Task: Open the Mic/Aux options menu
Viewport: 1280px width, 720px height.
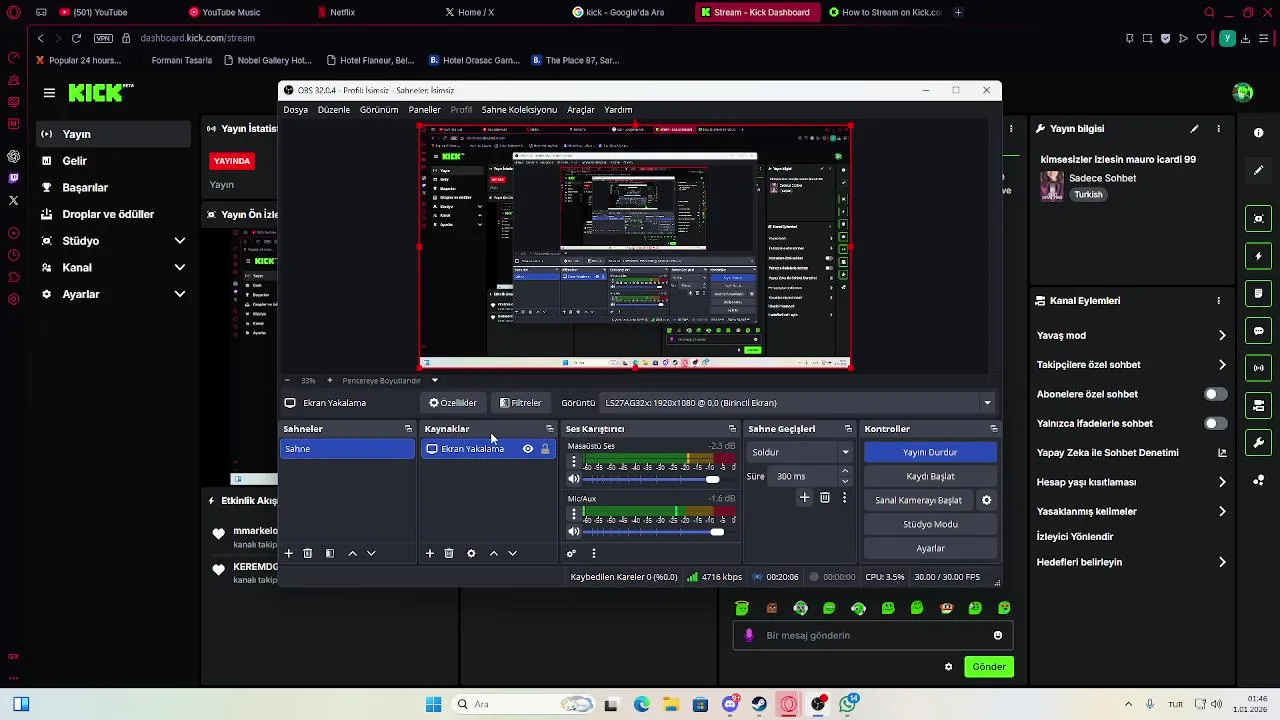Action: click(573, 514)
